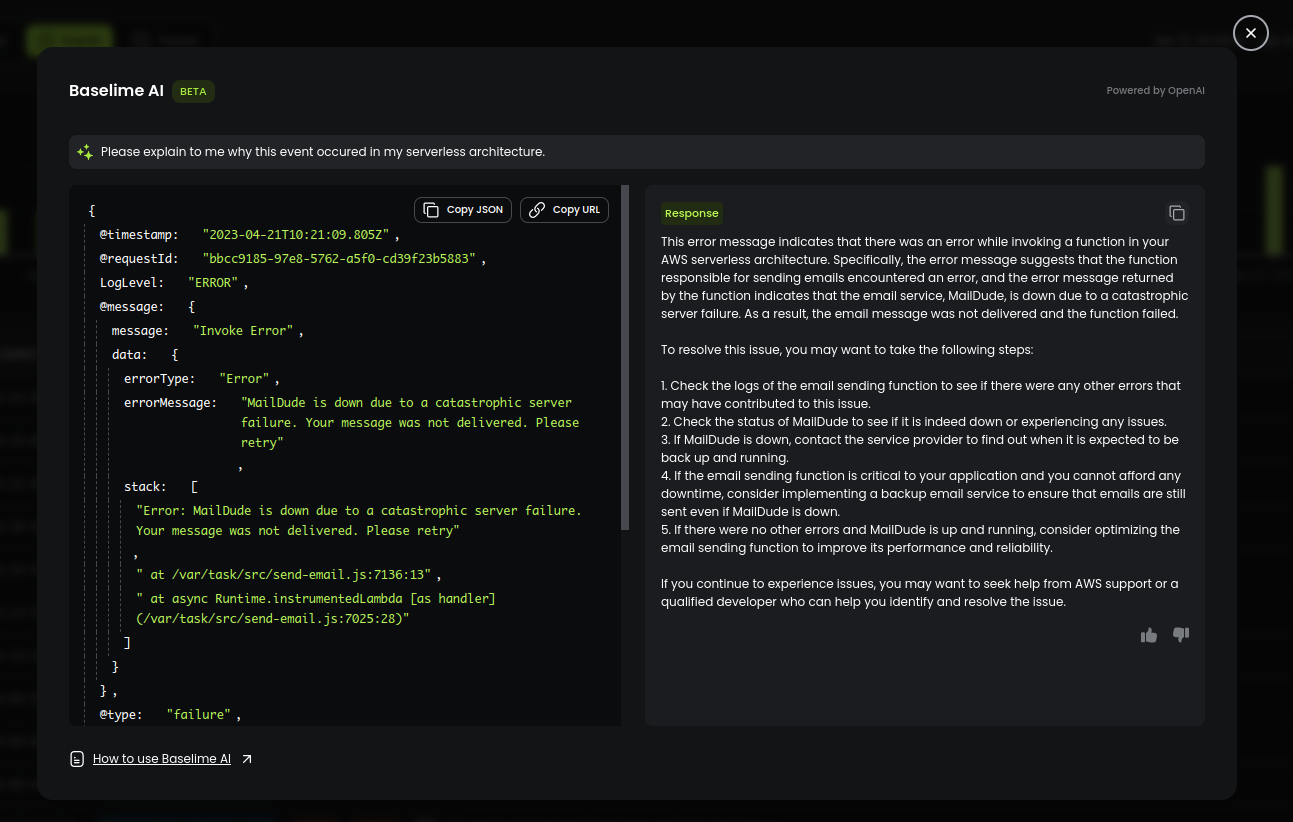Select the @requestId value

[x=338, y=259]
